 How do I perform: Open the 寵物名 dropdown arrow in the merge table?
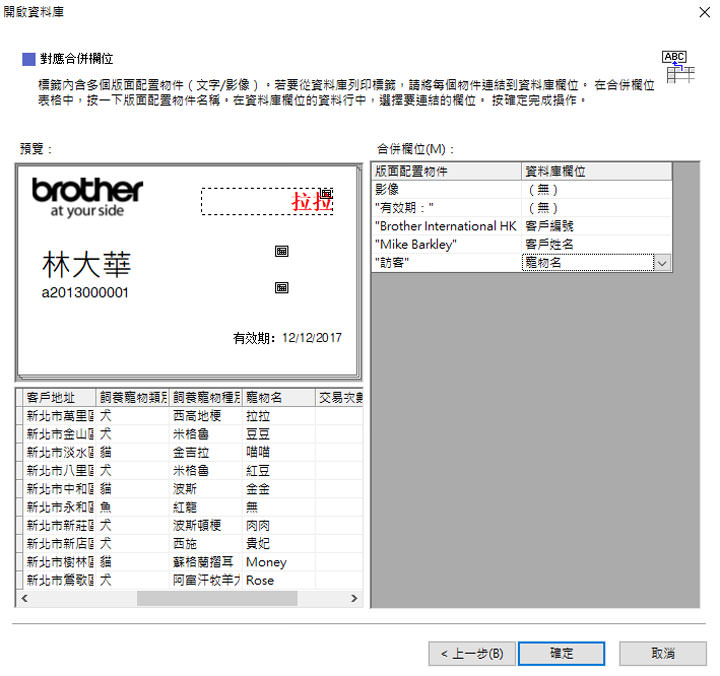pyautogui.click(x=662, y=263)
